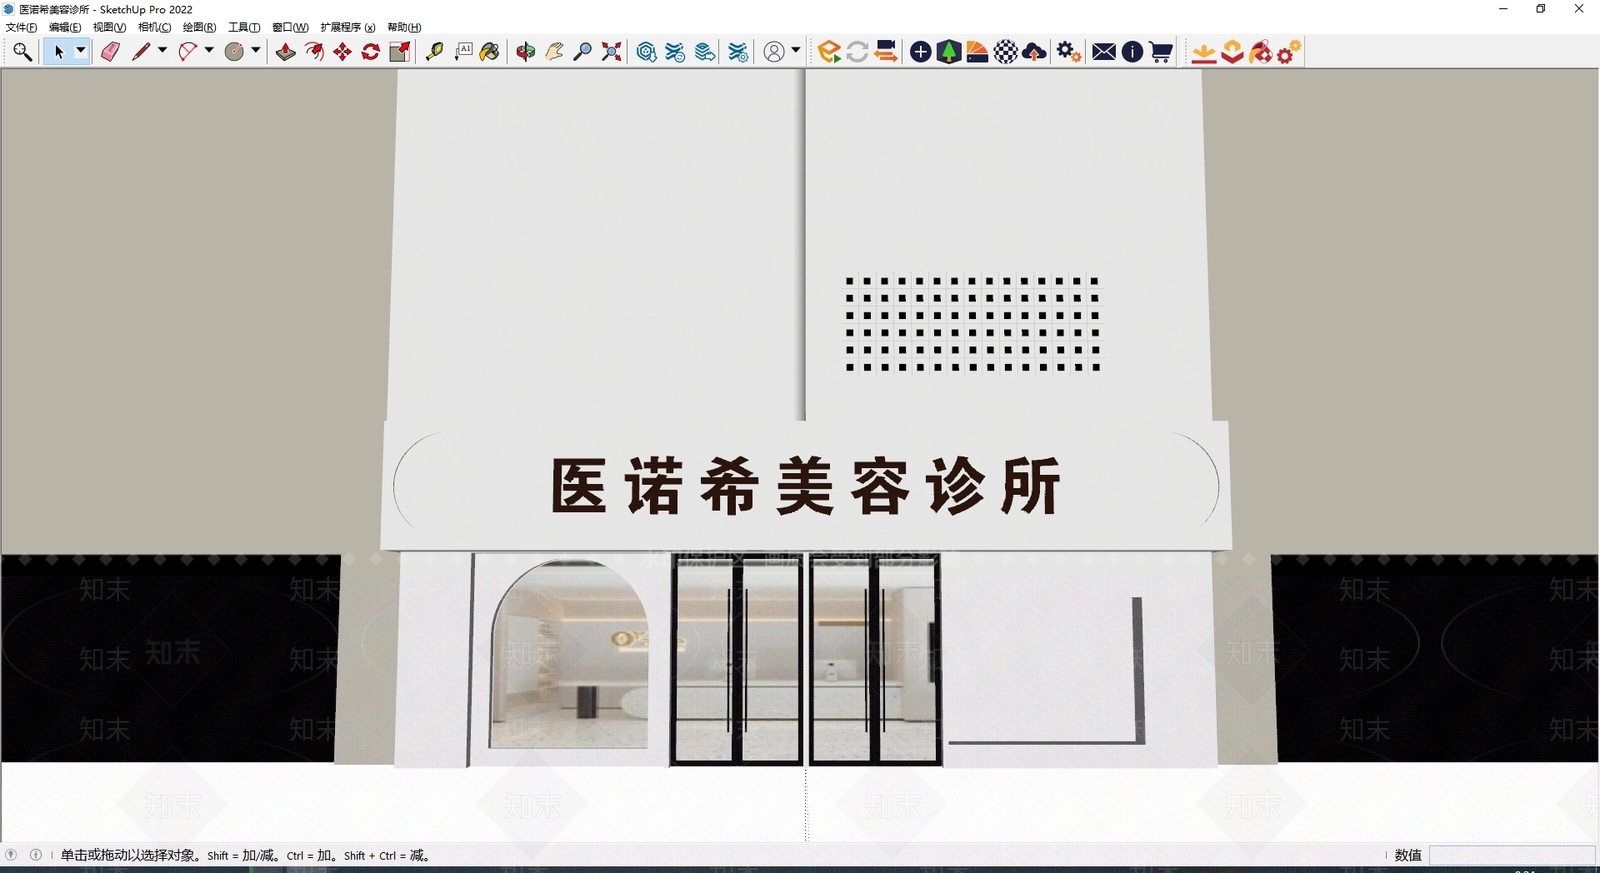Image resolution: width=1600 pixels, height=873 pixels.
Task: Open the 文件(F) menu
Action: click(x=21, y=27)
